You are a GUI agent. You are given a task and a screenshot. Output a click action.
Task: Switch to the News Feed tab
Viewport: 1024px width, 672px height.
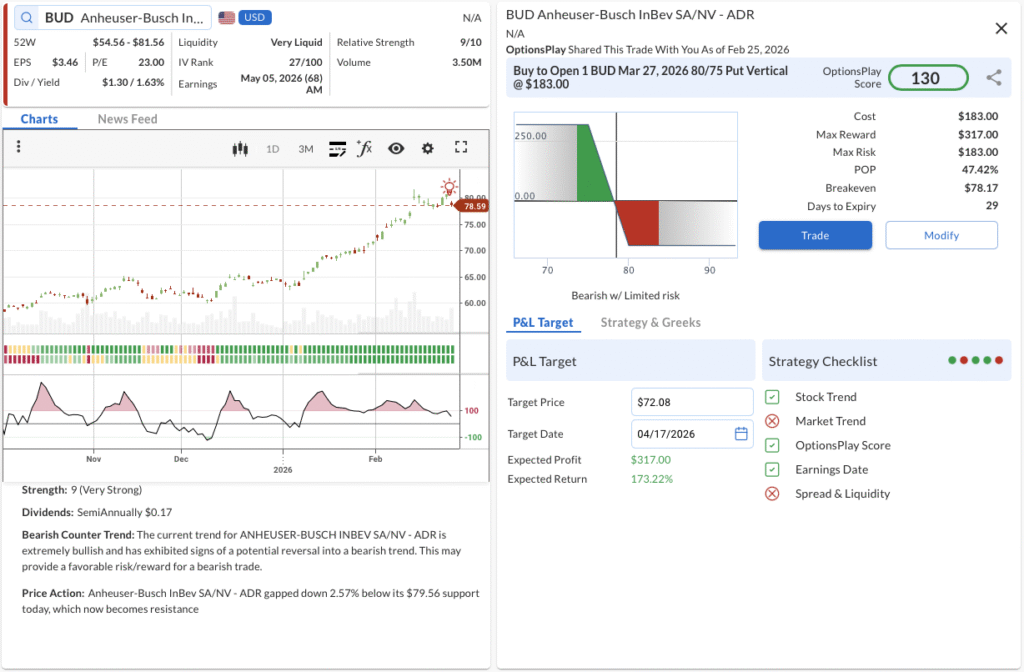click(x=127, y=119)
